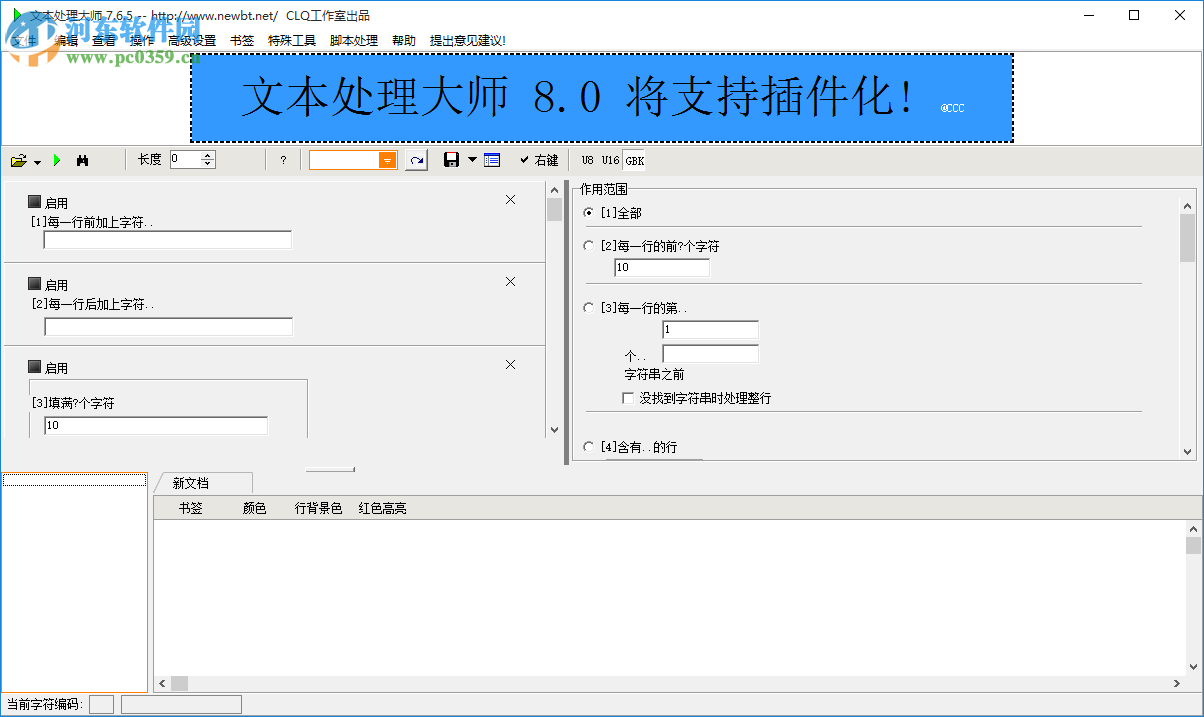Select the [1]全部 radio button
This screenshot has height=717, width=1204.
pyautogui.click(x=588, y=211)
